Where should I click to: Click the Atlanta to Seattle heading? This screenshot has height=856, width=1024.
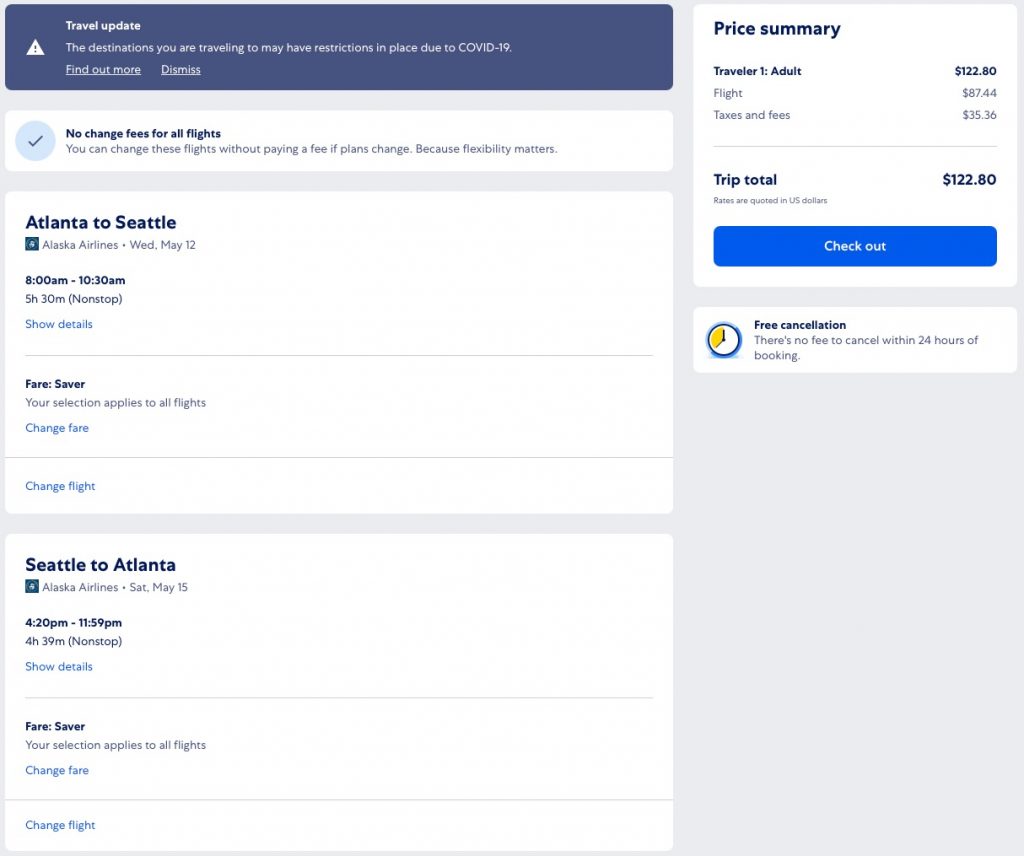point(100,222)
